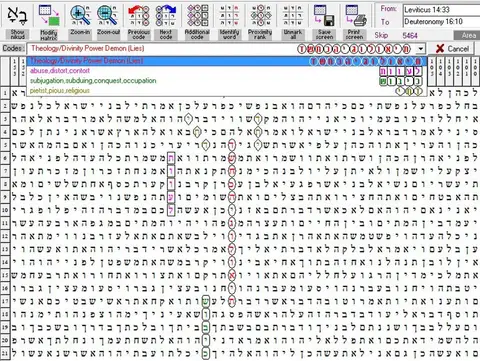This screenshot has height=361, width=480.
Task: Activate the Identify word tool
Action: pos(229,16)
